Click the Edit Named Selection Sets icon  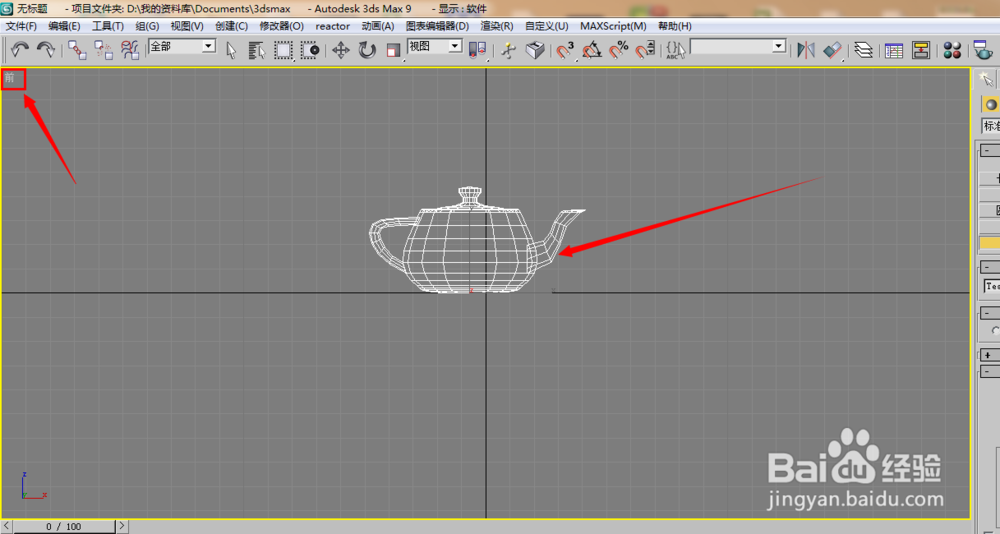tap(676, 50)
